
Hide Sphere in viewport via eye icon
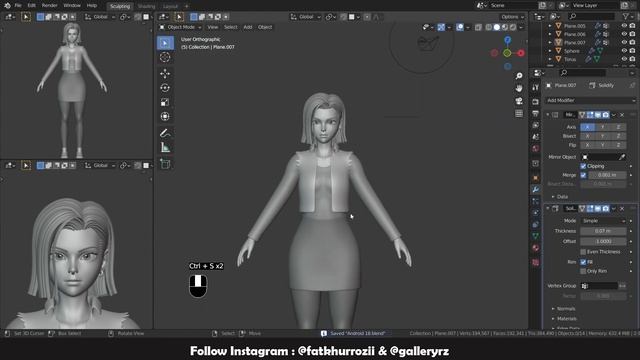coord(624,51)
